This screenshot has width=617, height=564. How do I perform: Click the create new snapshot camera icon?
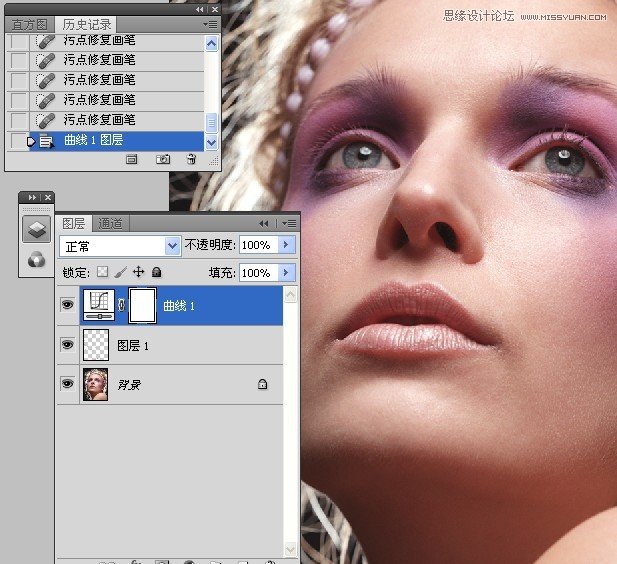[162, 159]
